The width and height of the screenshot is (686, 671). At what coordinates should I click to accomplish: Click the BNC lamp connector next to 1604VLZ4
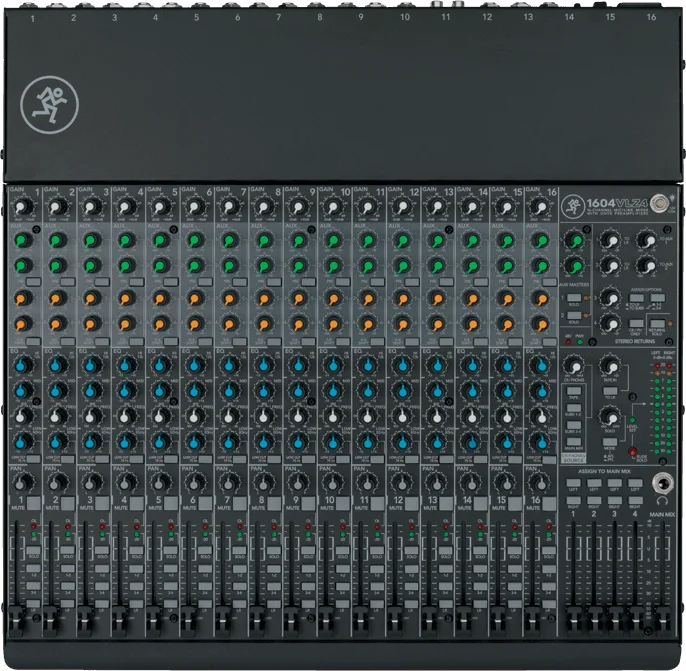coord(658,203)
